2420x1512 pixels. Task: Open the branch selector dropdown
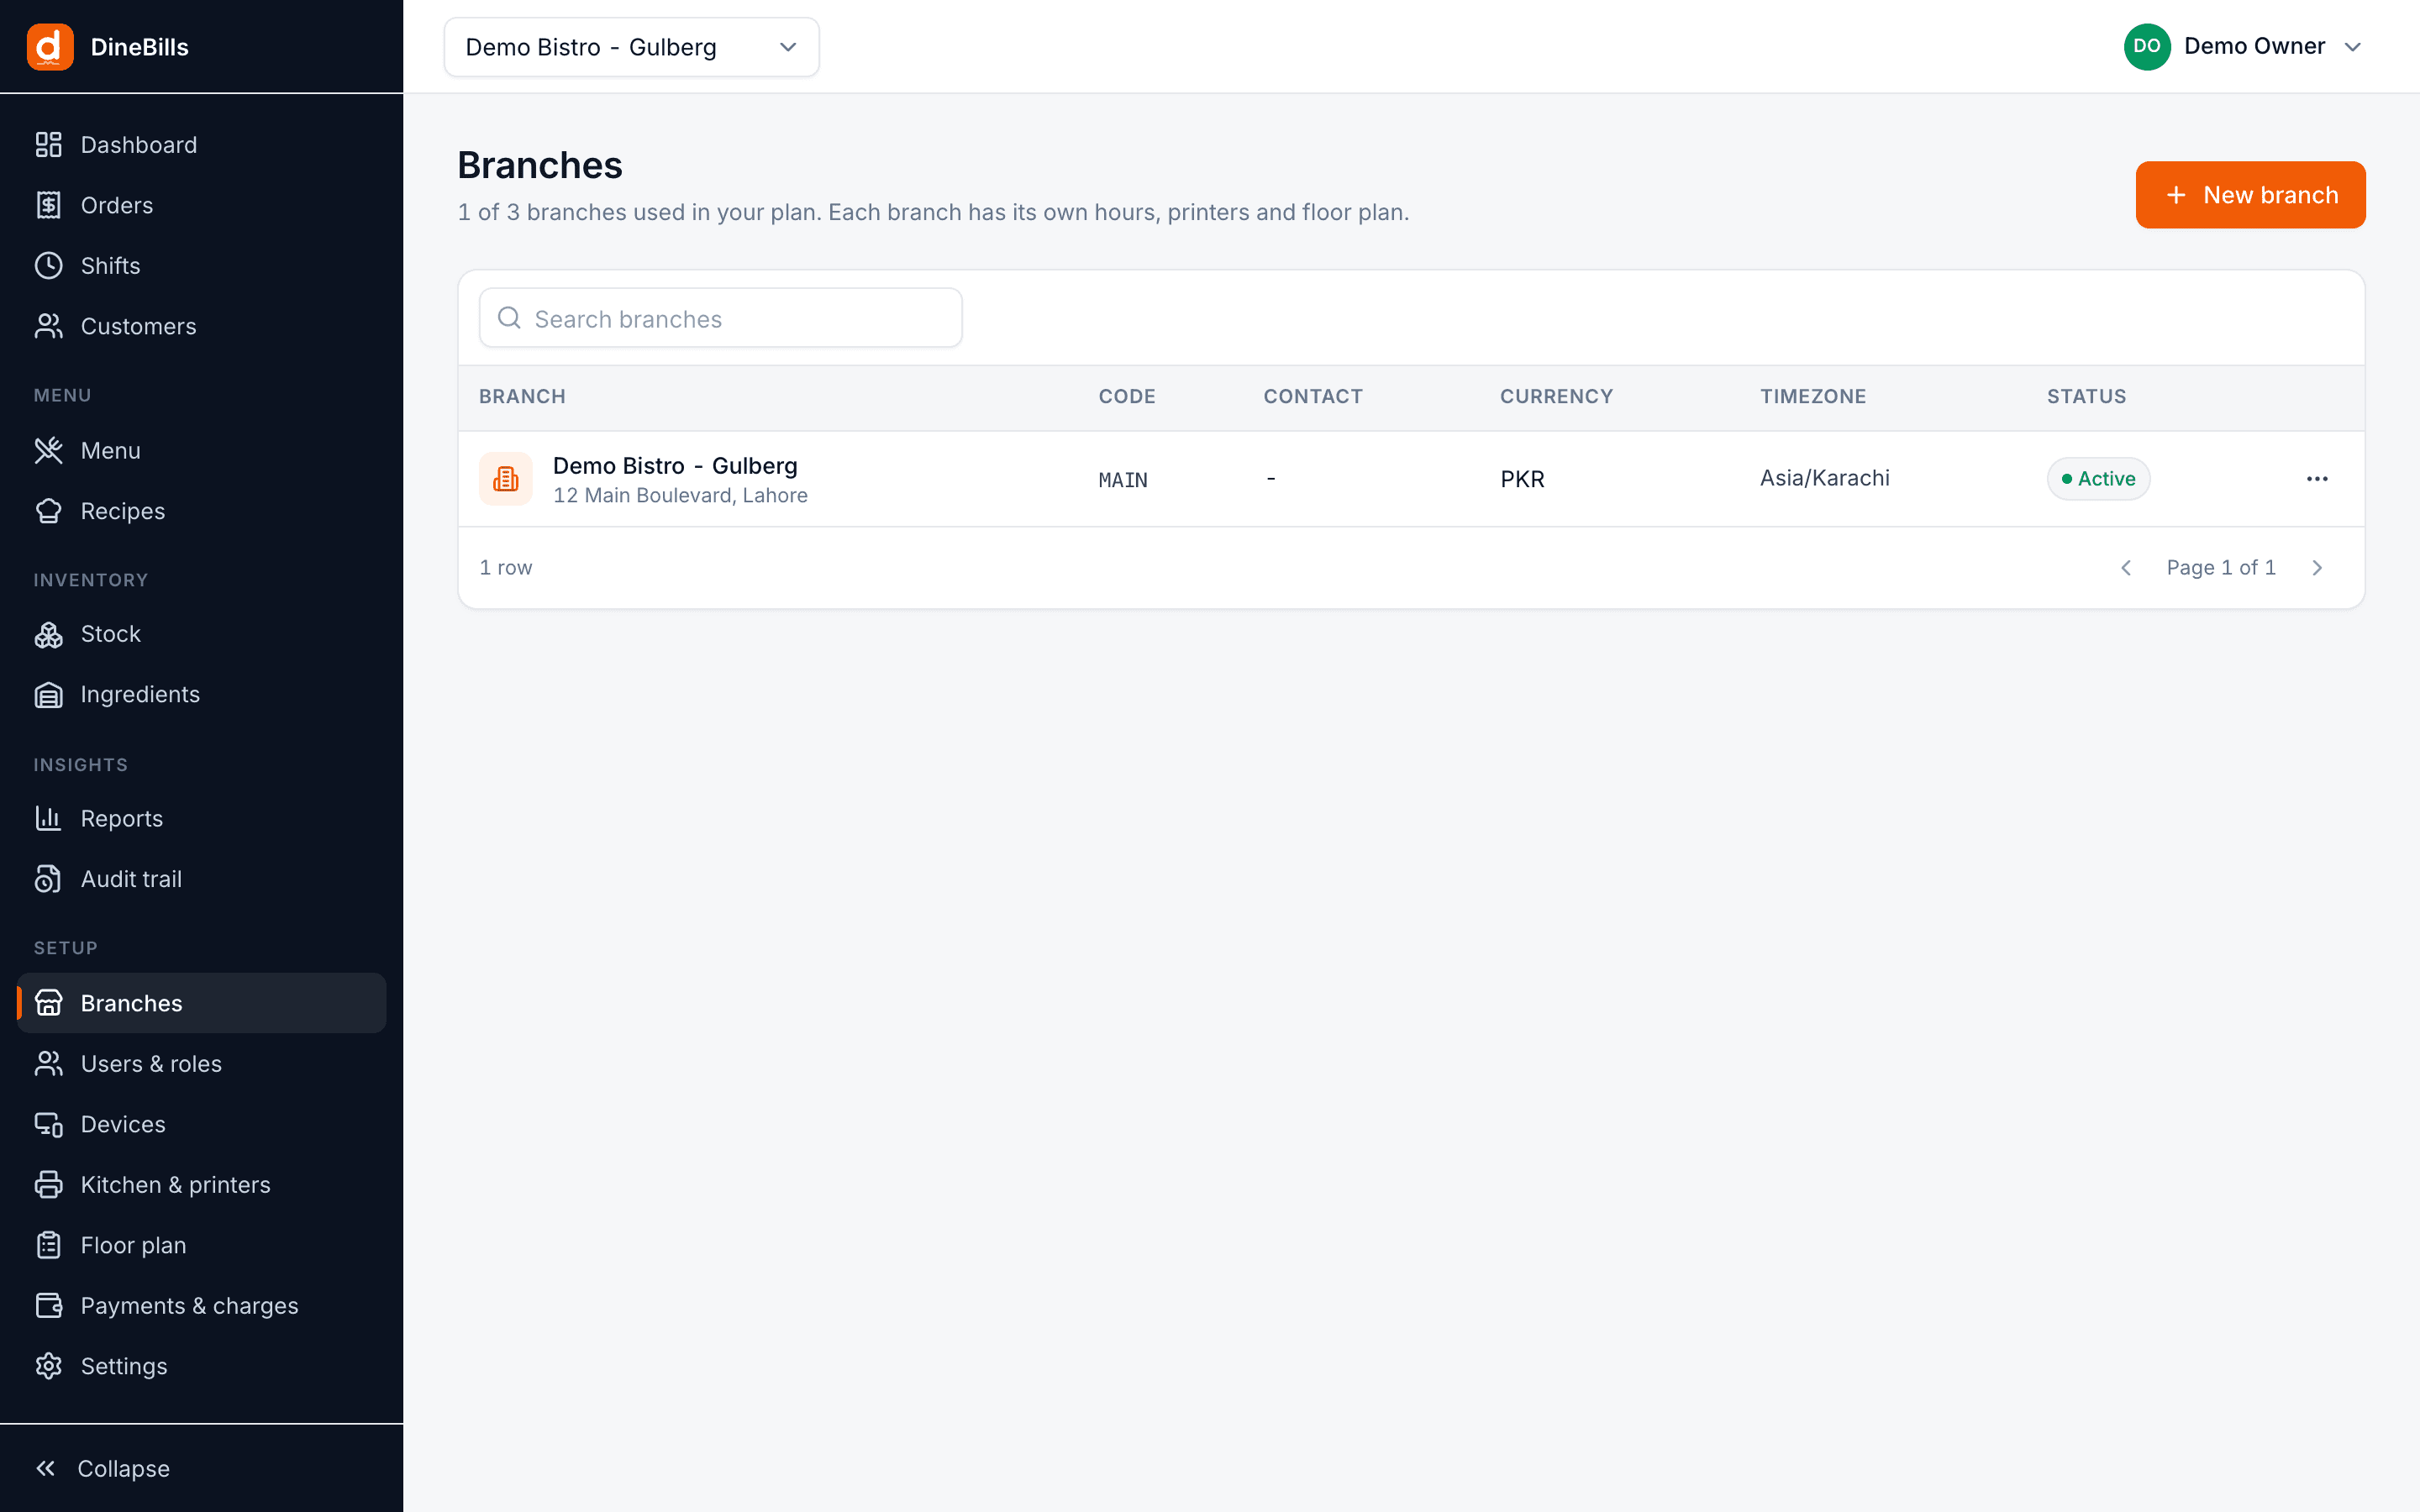point(631,47)
